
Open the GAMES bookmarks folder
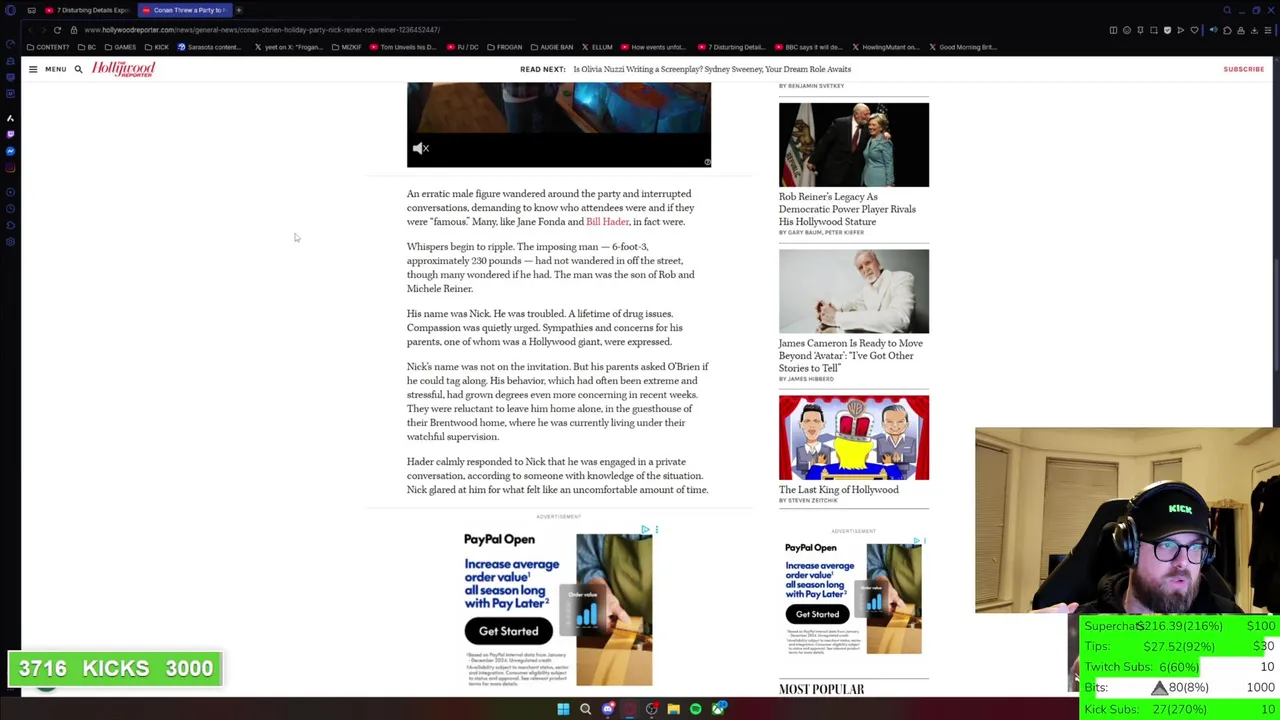click(120, 47)
